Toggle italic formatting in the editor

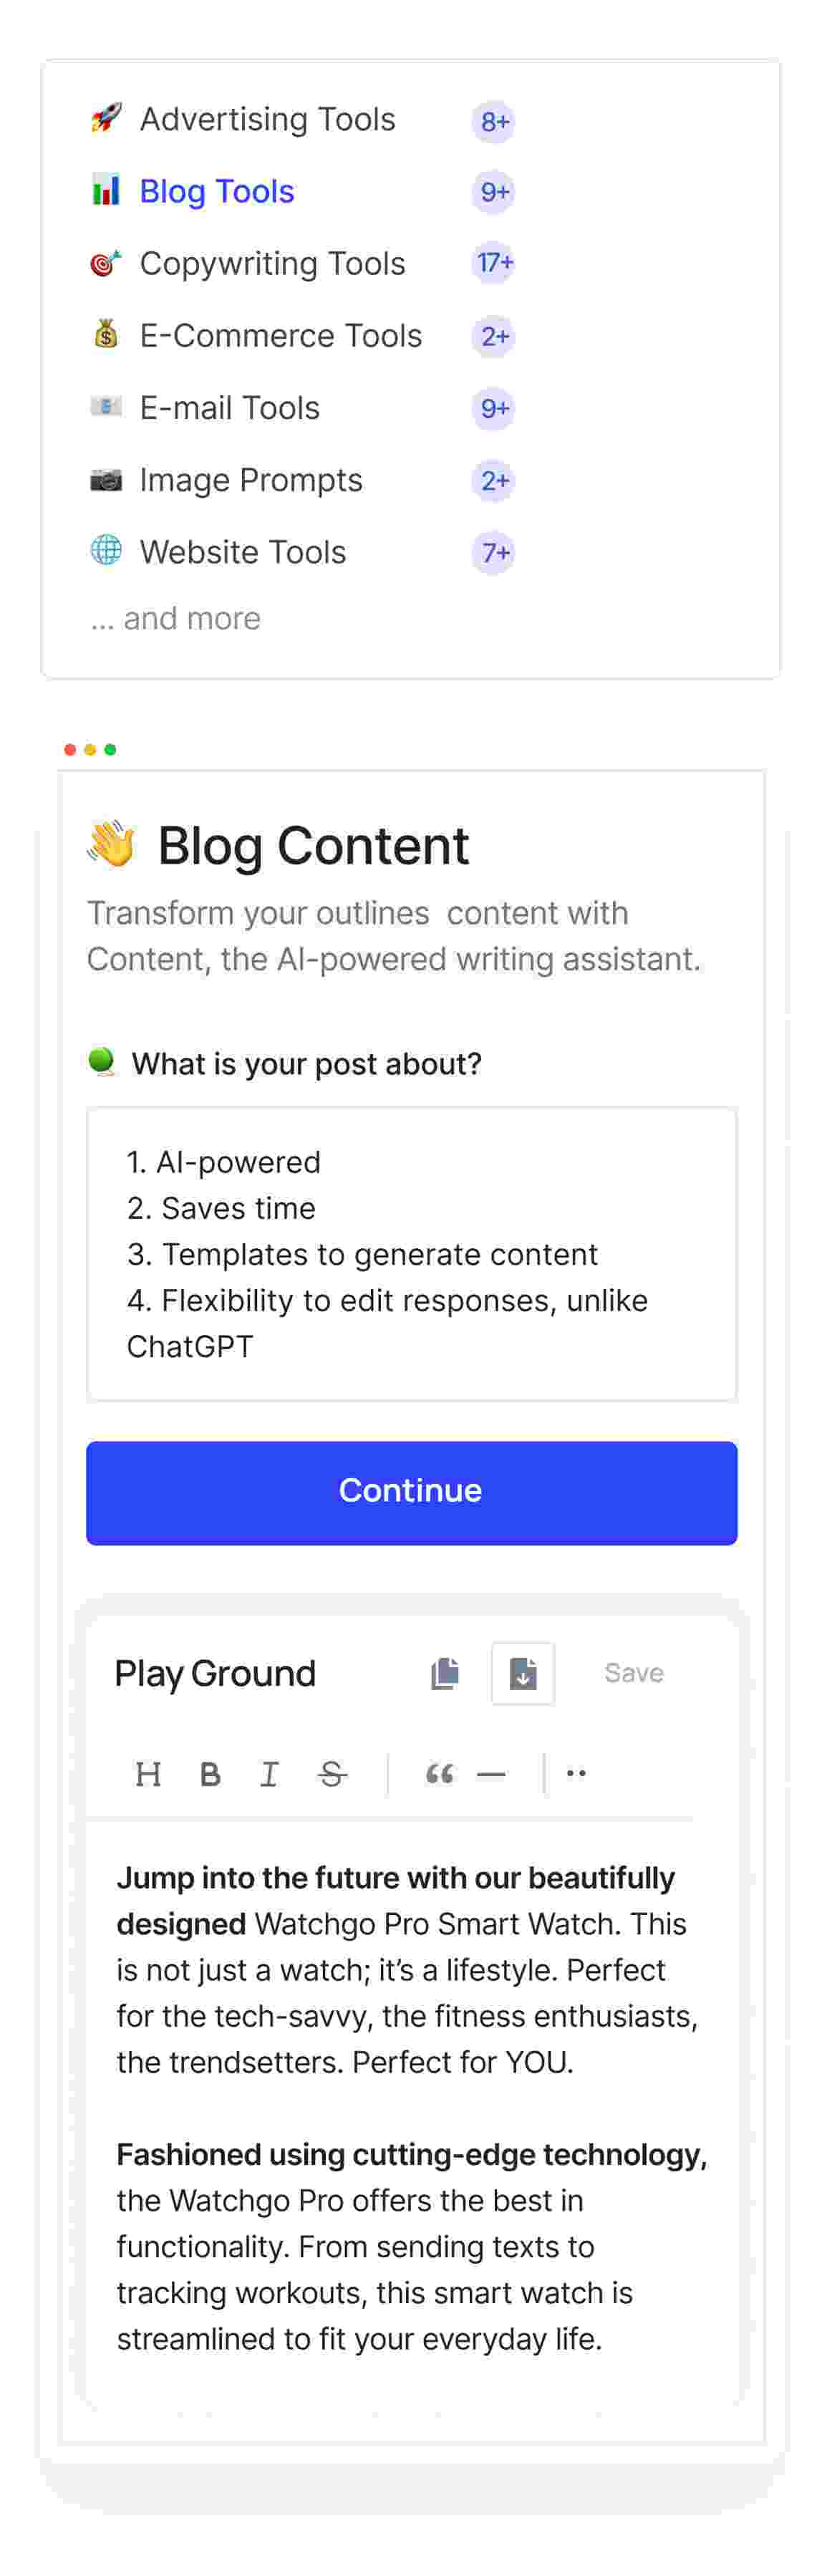click(269, 1773)
